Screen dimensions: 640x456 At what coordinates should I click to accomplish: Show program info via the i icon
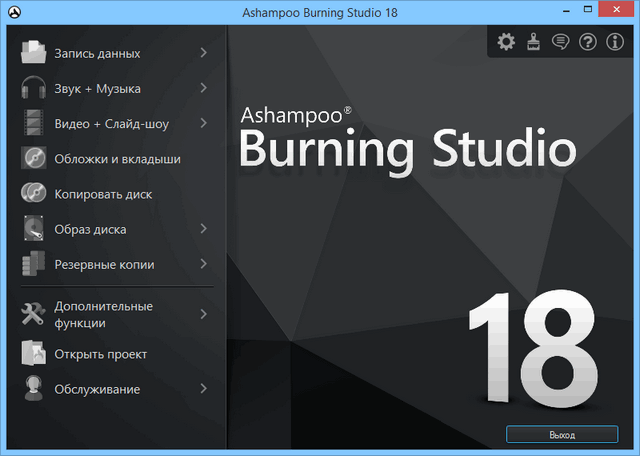(x=615, y=41)
